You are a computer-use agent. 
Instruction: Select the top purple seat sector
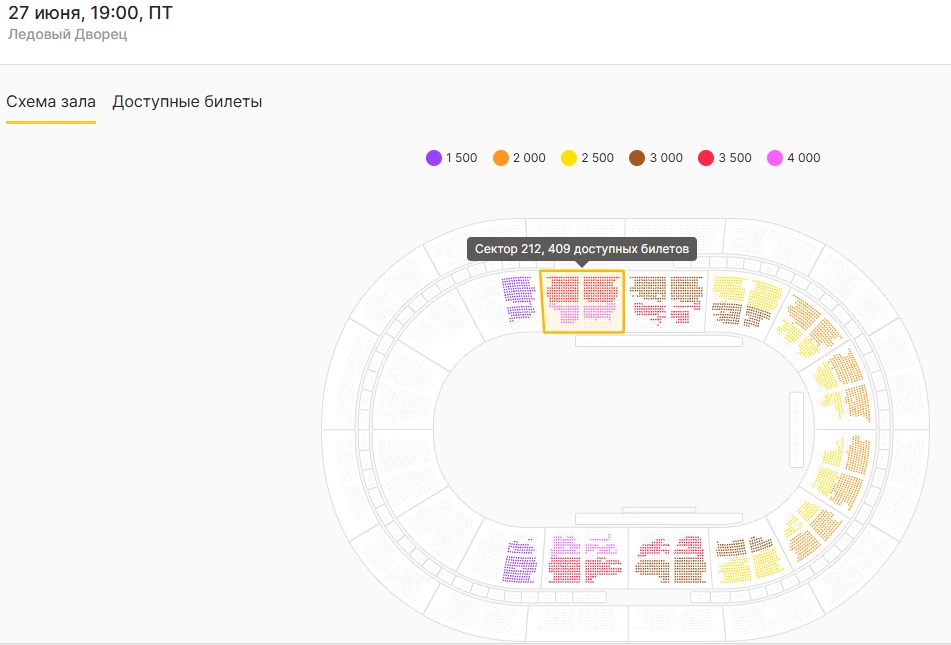pyautogui.click(x=519, y=298)
